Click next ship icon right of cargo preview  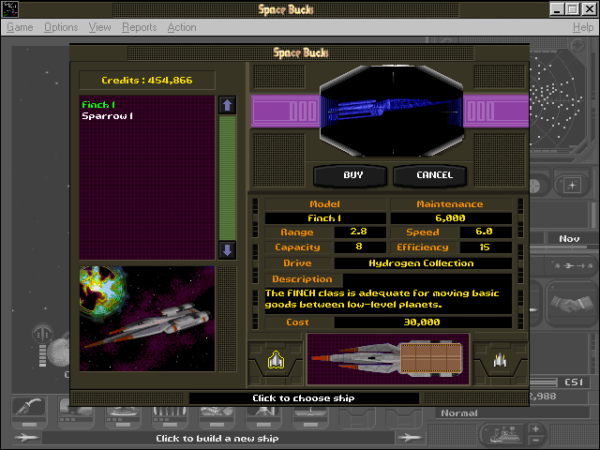tap(500, 359)
